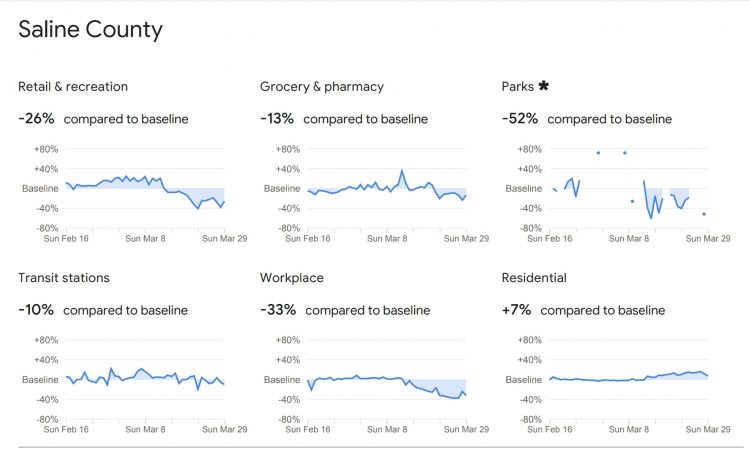This screenshot has height=456, width=750.
Task: Click the -26% retail value
Action: tap(36, 119)
